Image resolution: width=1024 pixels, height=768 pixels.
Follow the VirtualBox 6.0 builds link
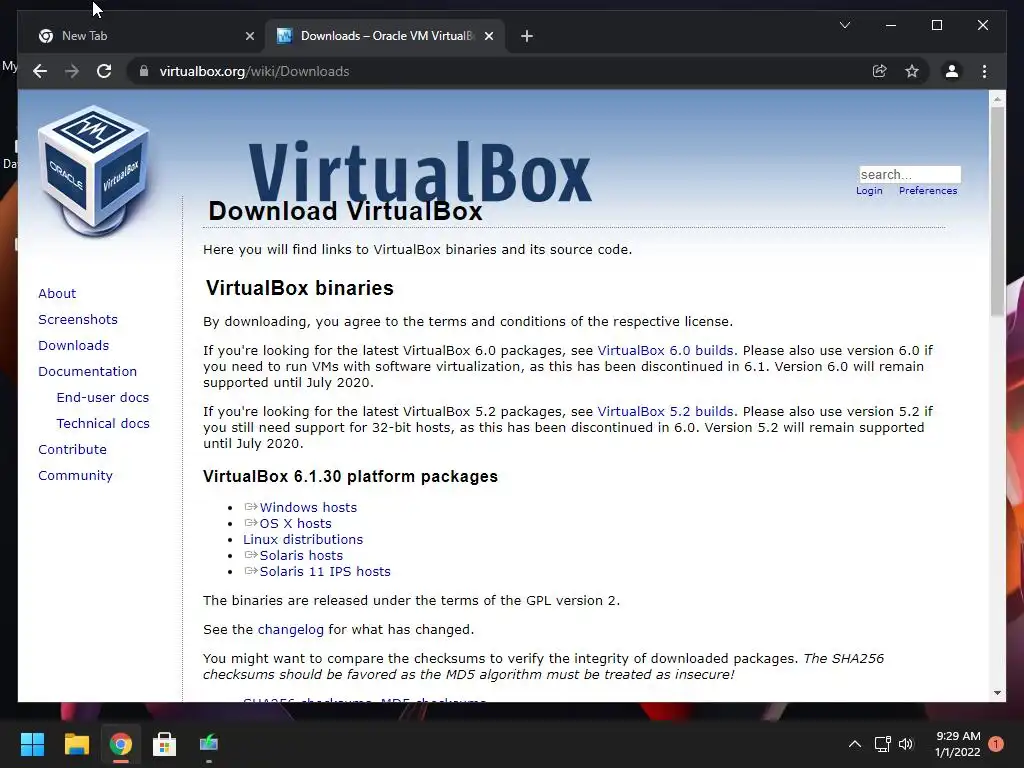(665, 351)
